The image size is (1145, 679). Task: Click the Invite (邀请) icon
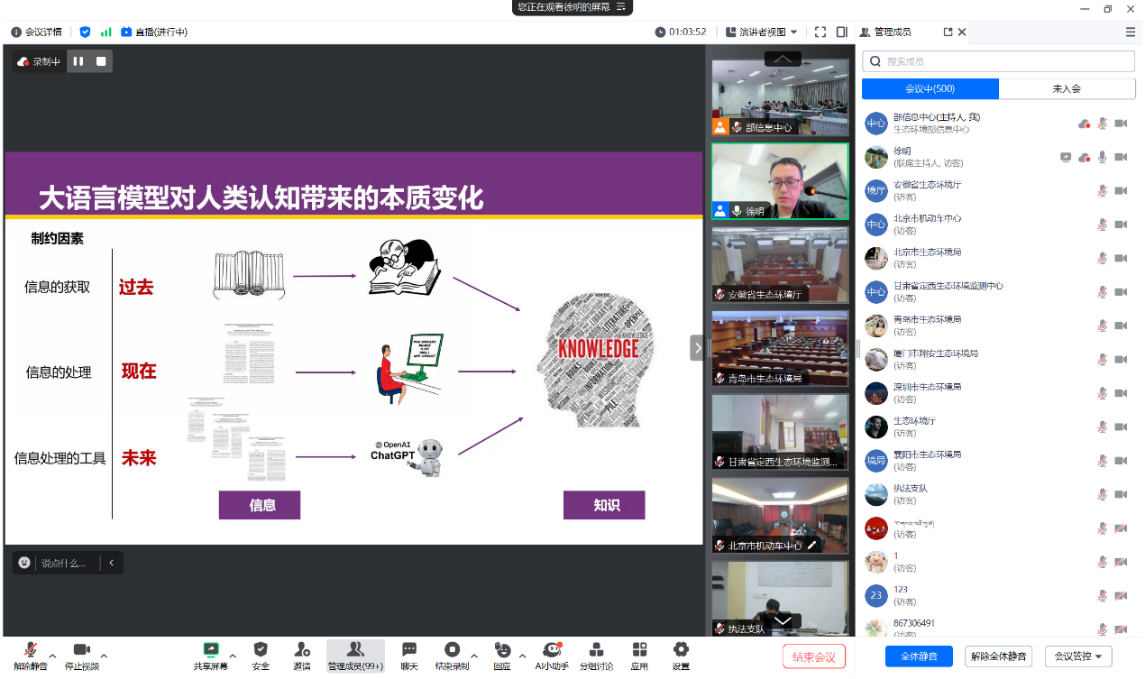pos(301,651)
